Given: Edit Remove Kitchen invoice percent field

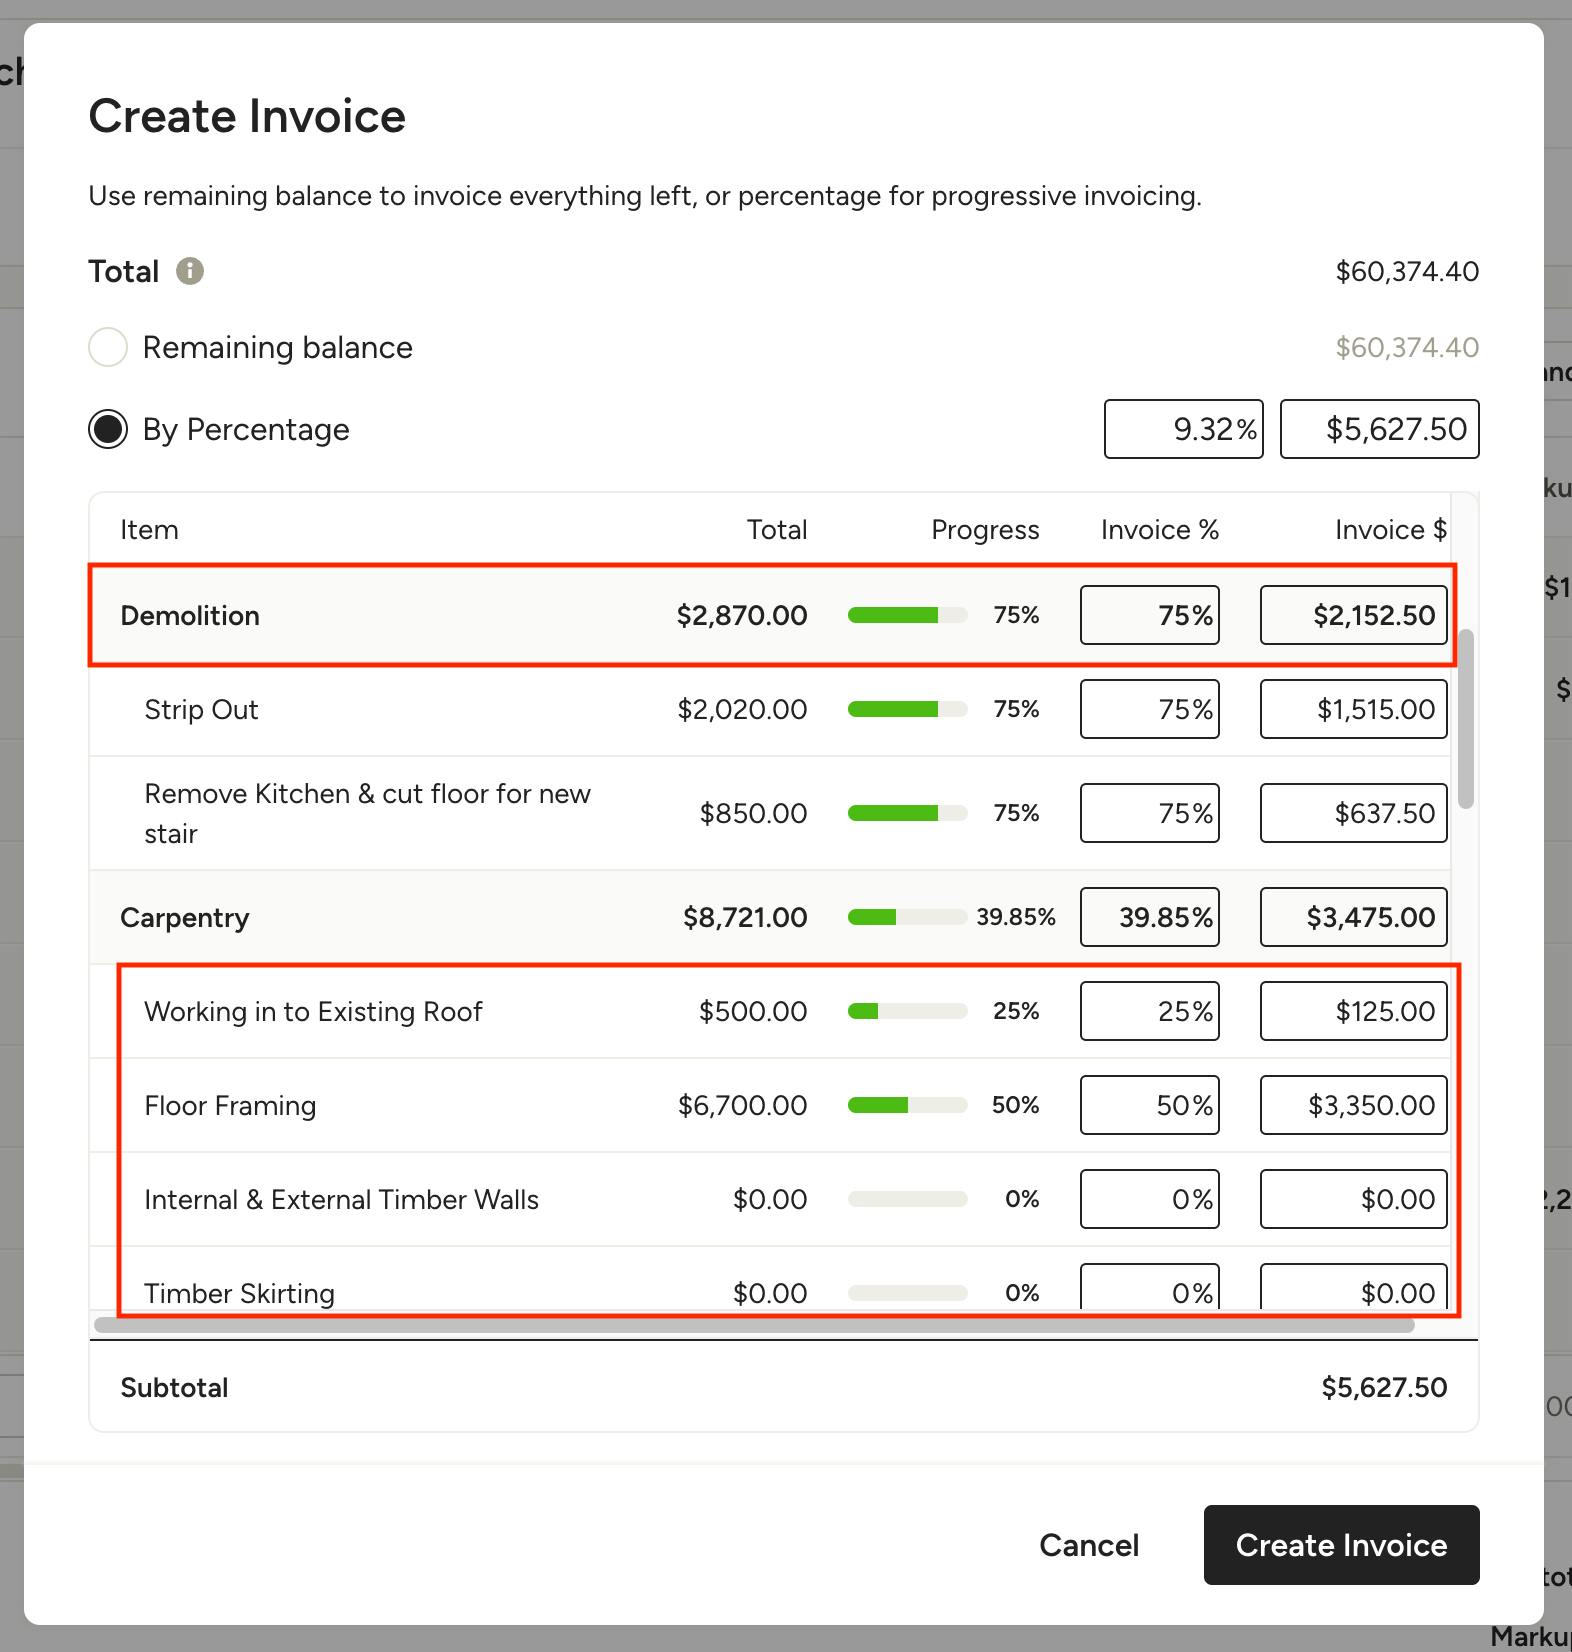Looking at the screenshot, I should tap(1150, 813).
